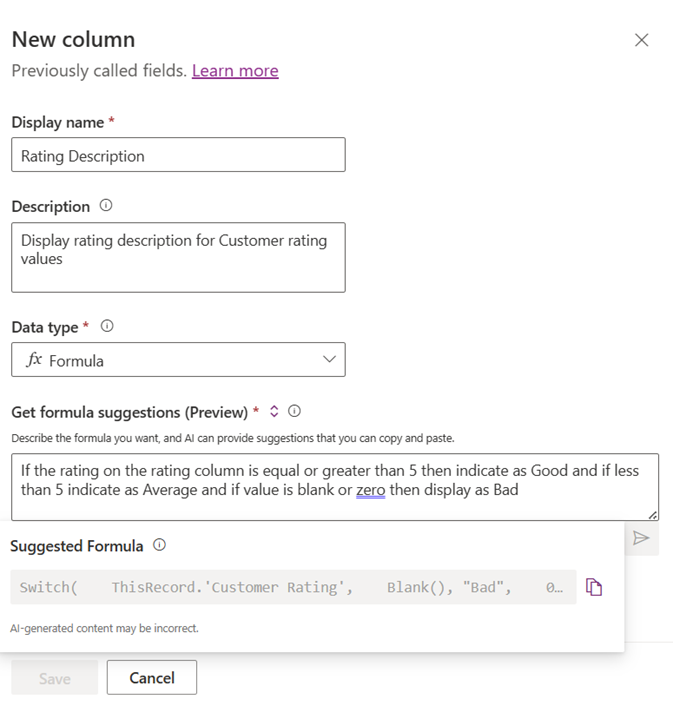Click the Suggested Formula Switch text field

(292, 587)
